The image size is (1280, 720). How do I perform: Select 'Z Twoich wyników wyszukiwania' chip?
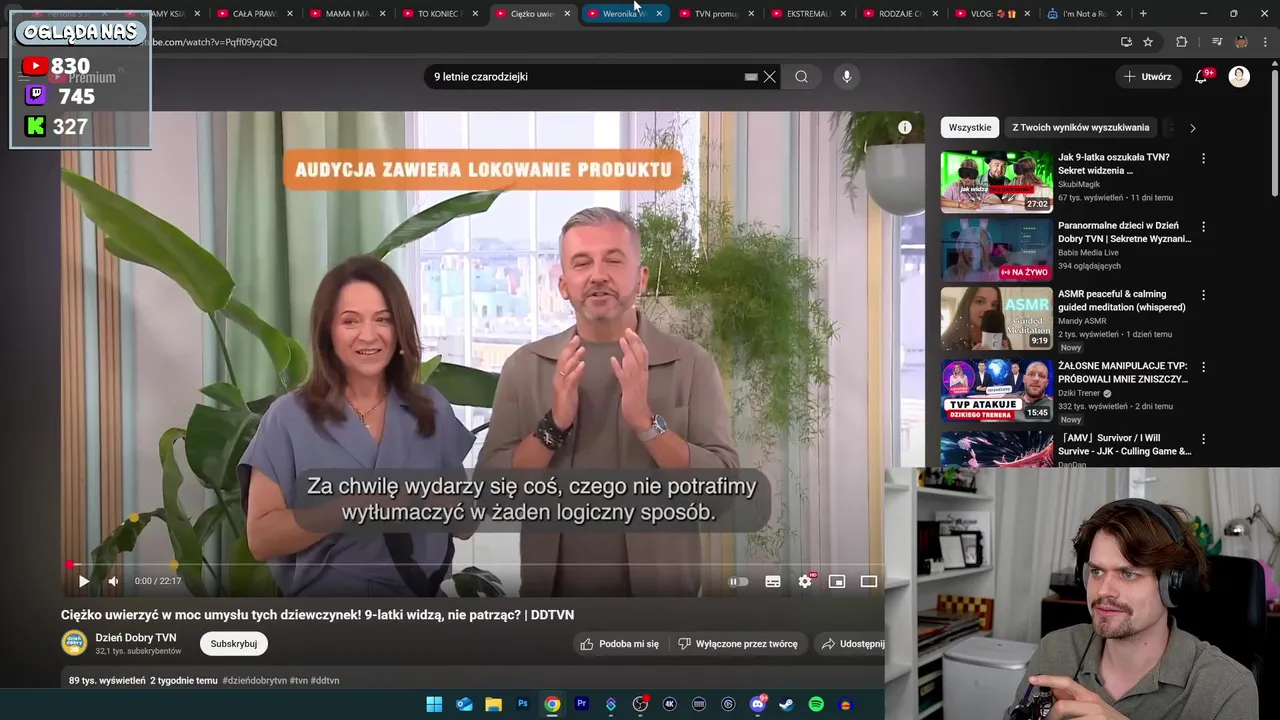(1080, 127)
